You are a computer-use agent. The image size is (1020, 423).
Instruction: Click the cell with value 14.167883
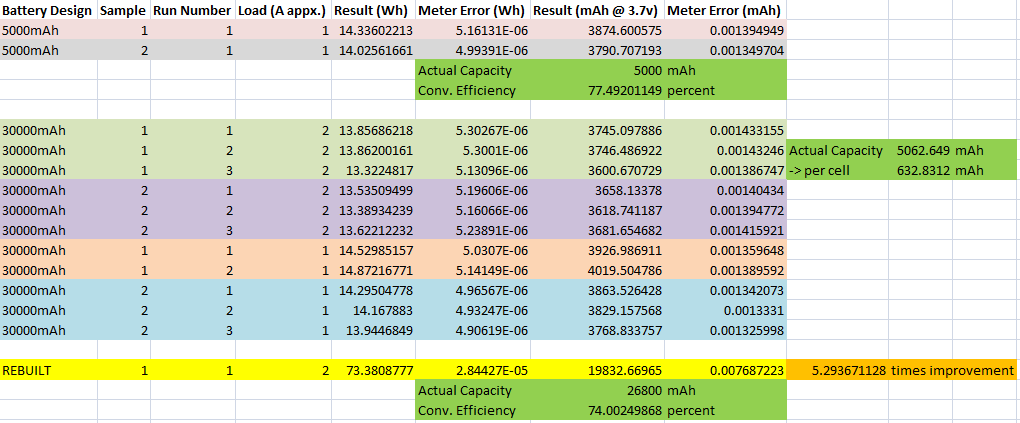coord(373,310)
